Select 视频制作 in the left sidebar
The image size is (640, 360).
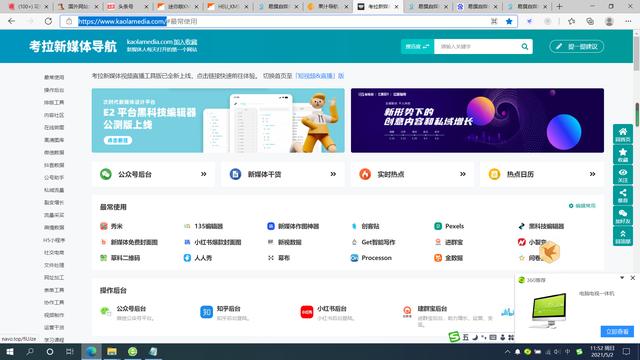(54, 315)
